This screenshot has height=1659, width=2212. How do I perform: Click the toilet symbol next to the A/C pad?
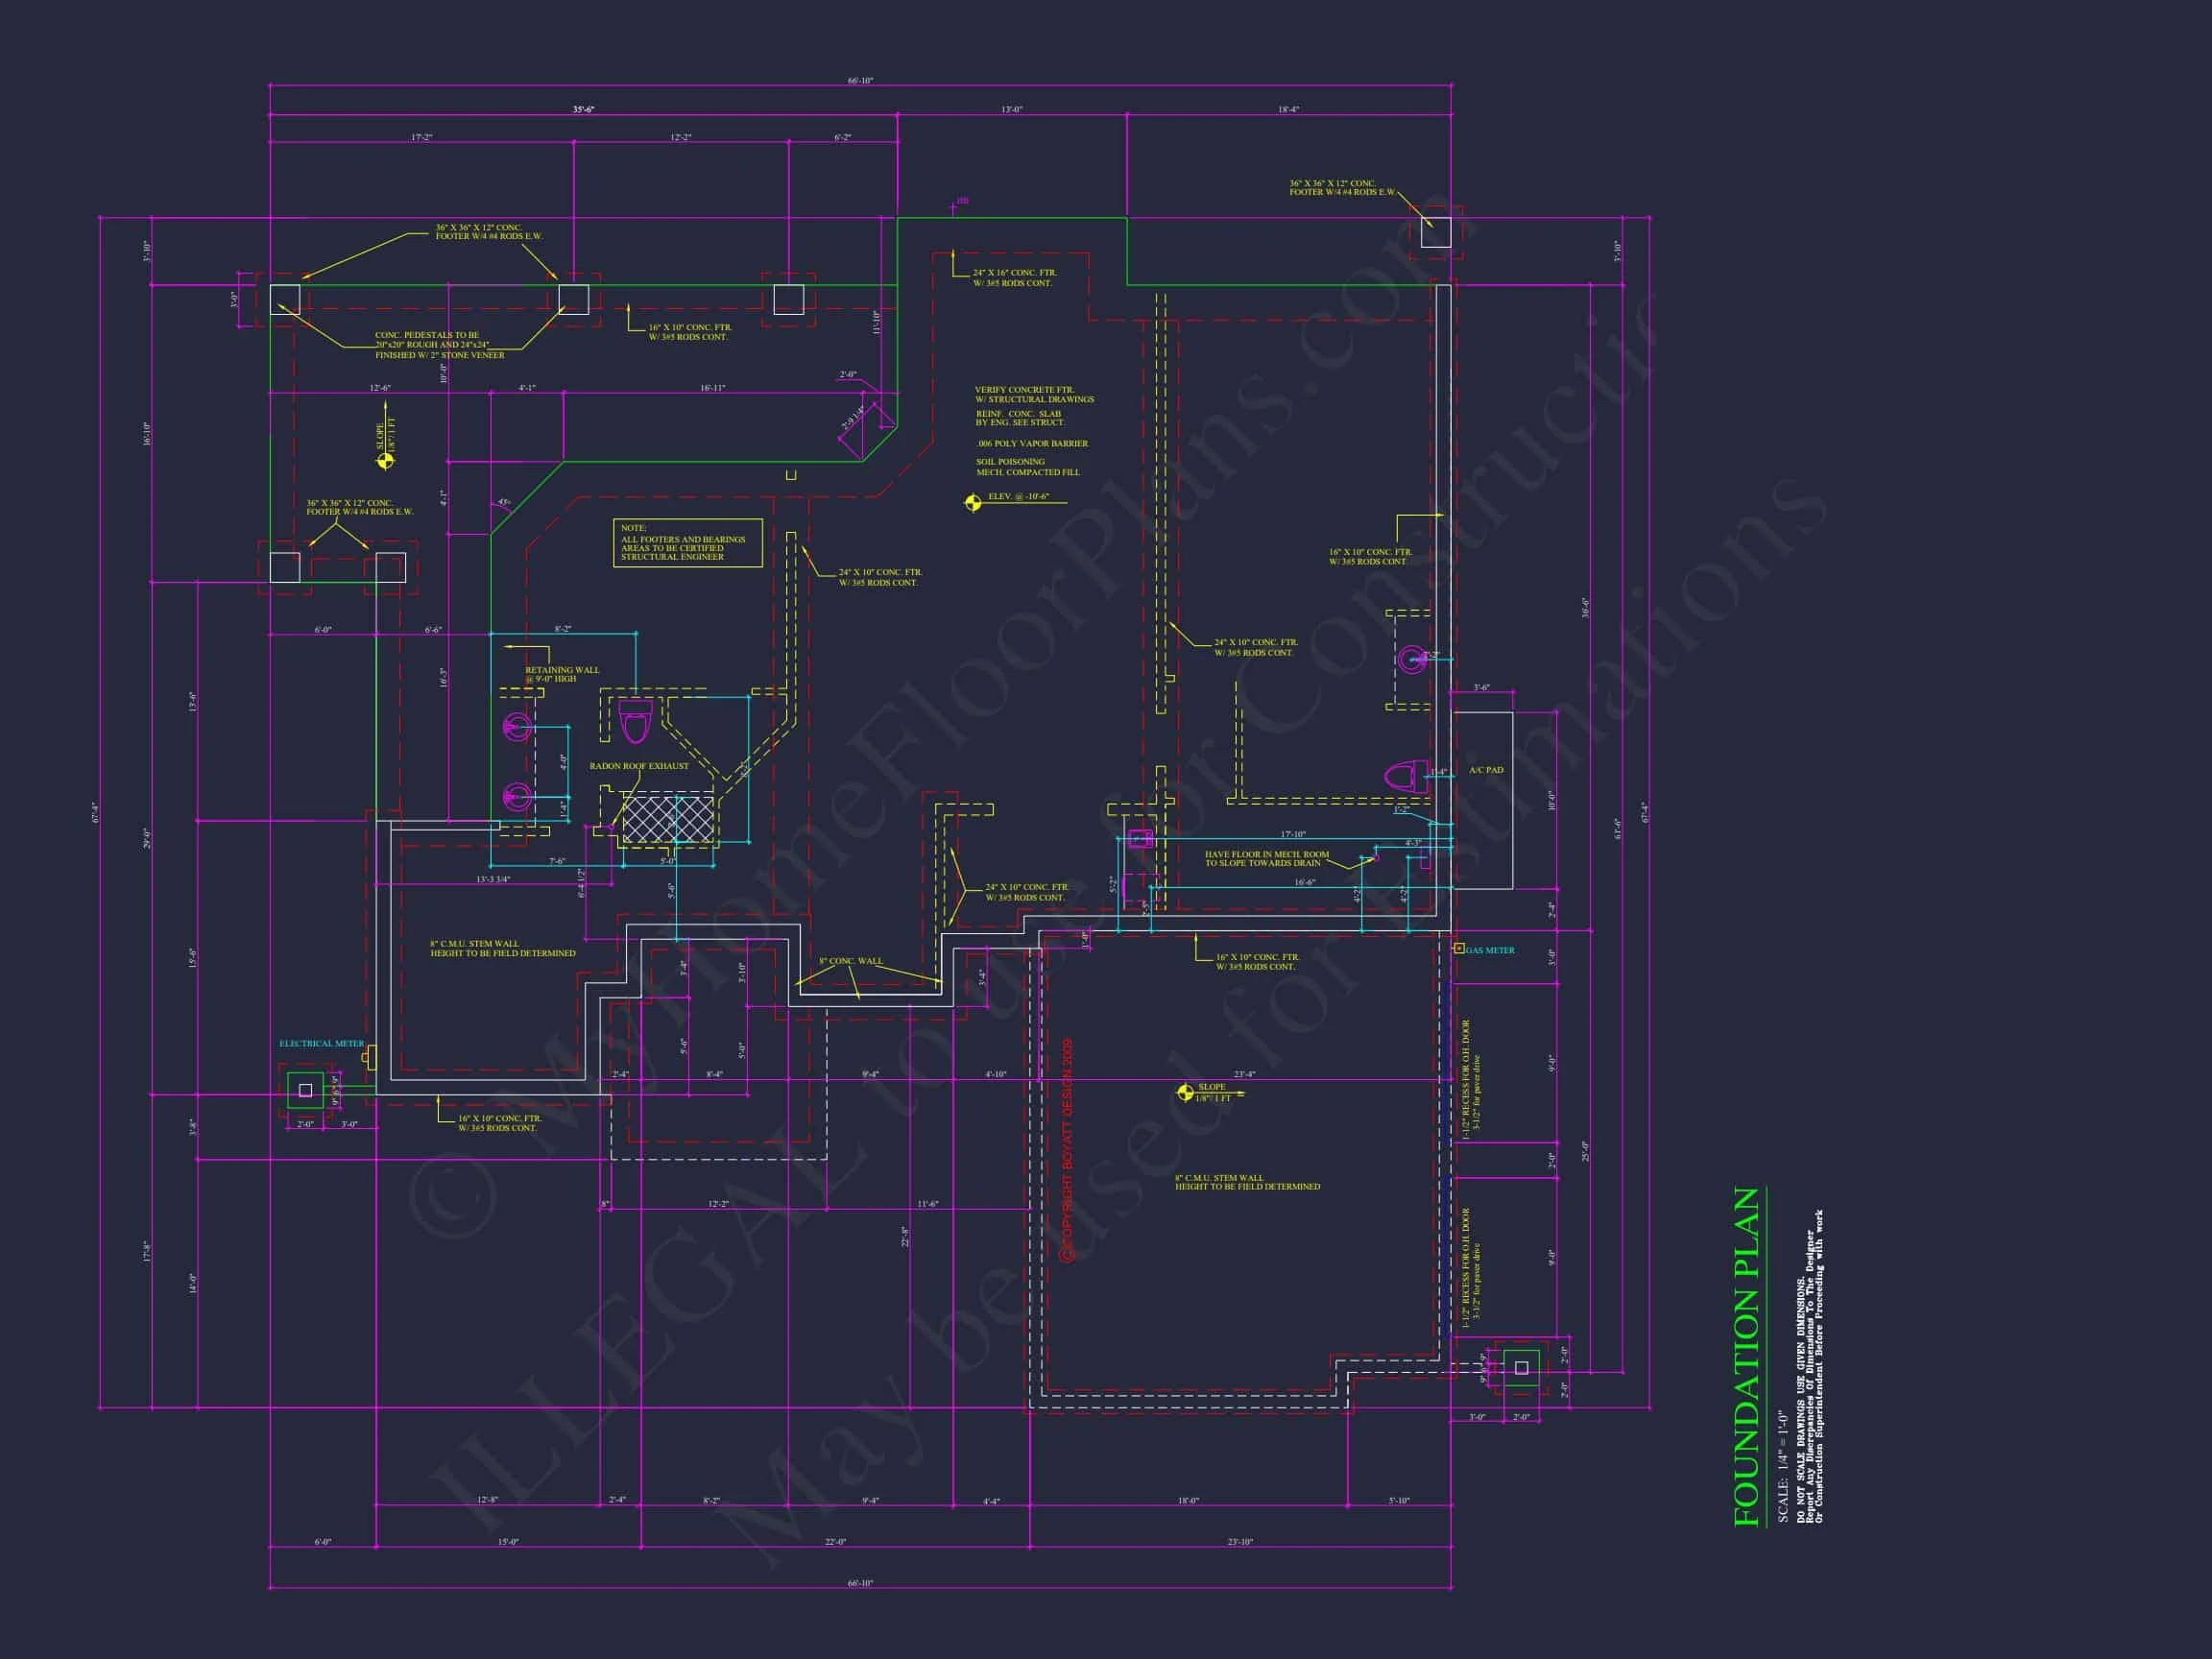pyautogui.click(x=1404, y=775)
